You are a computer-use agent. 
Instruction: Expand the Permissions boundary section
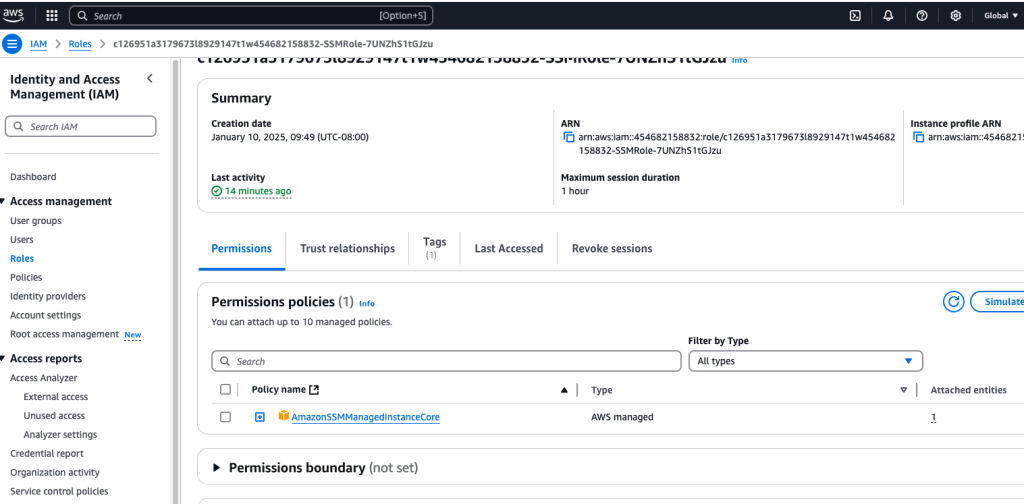217,468
